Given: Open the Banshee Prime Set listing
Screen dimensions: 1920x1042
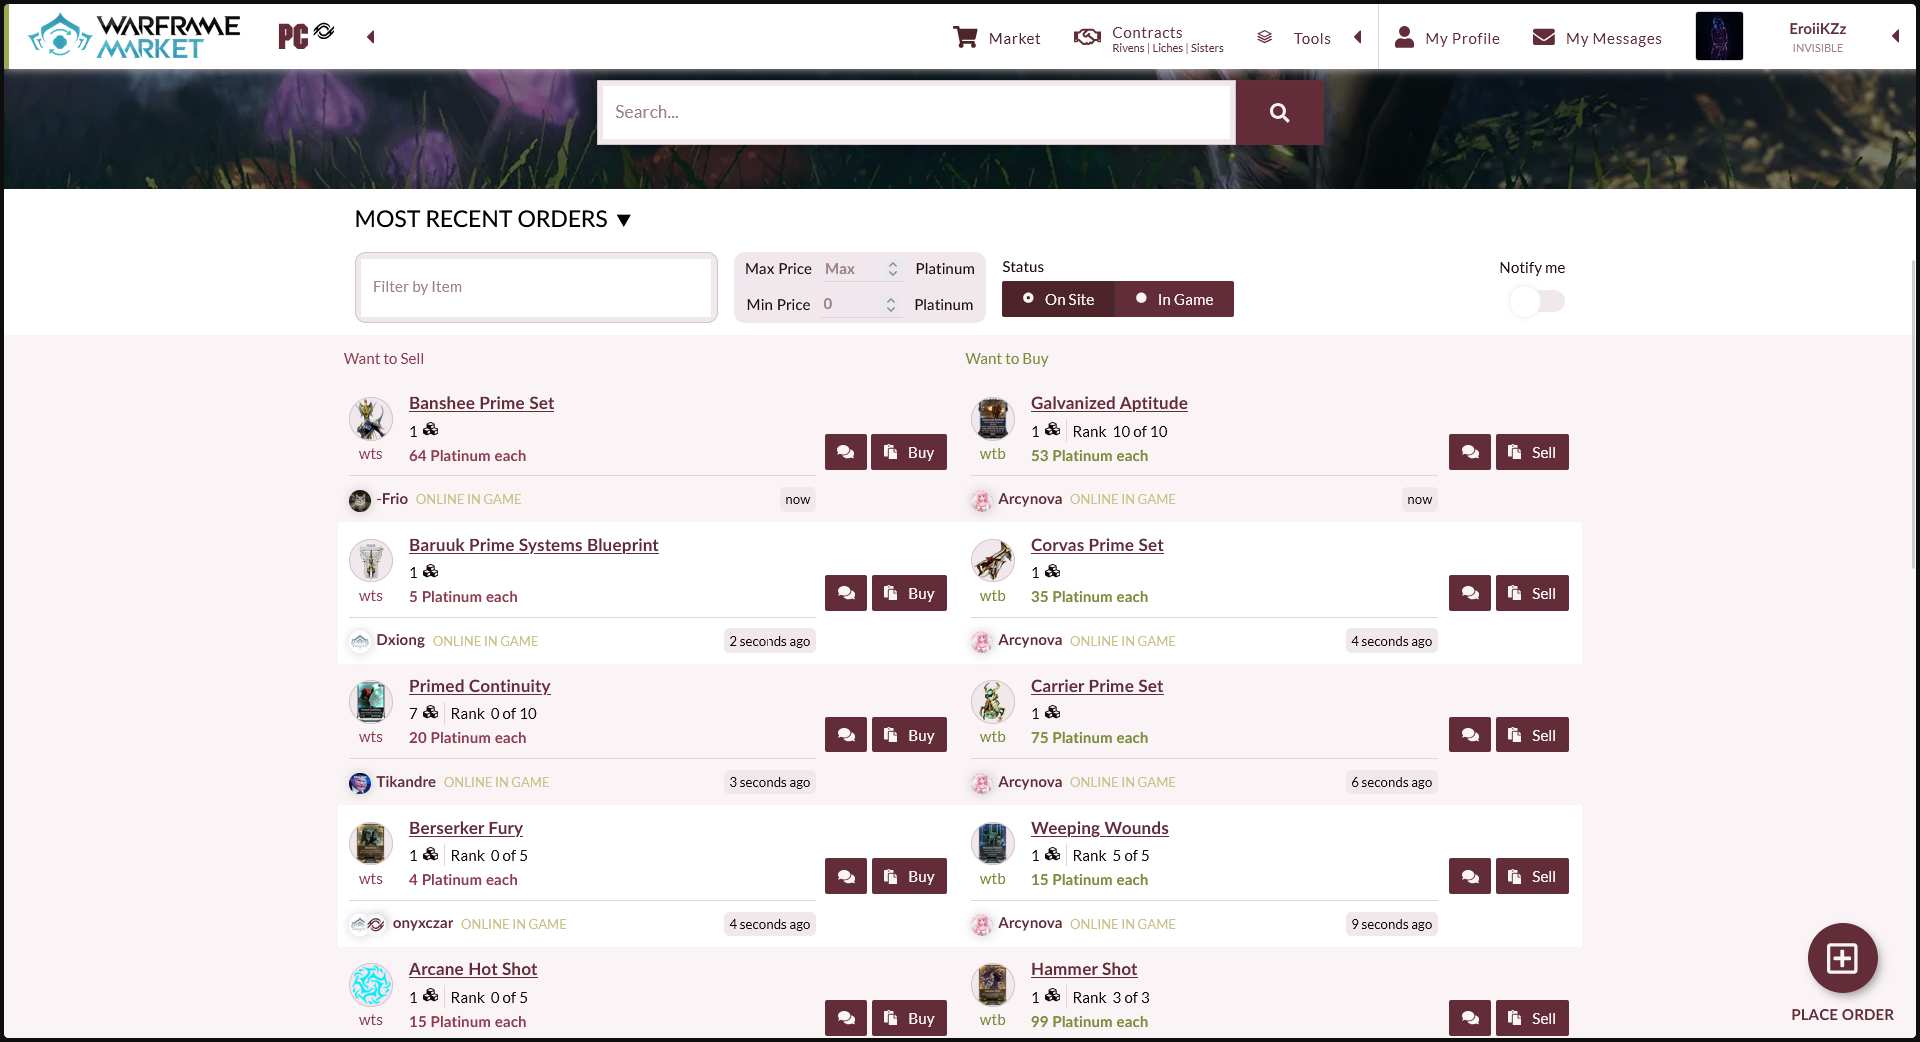Looking at the screenshot, I should pos(481,403).
